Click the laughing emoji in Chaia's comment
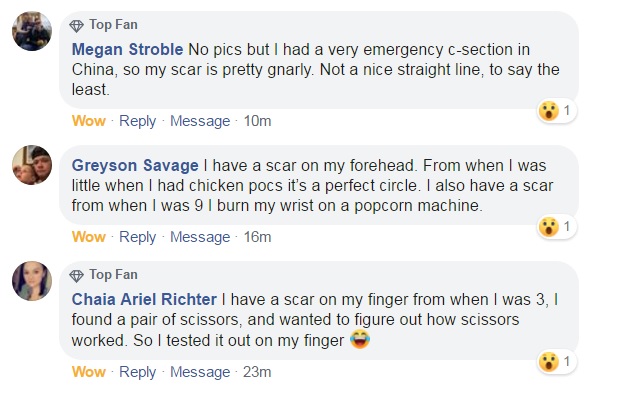619x393 pixels. click(x=360, y=340)
